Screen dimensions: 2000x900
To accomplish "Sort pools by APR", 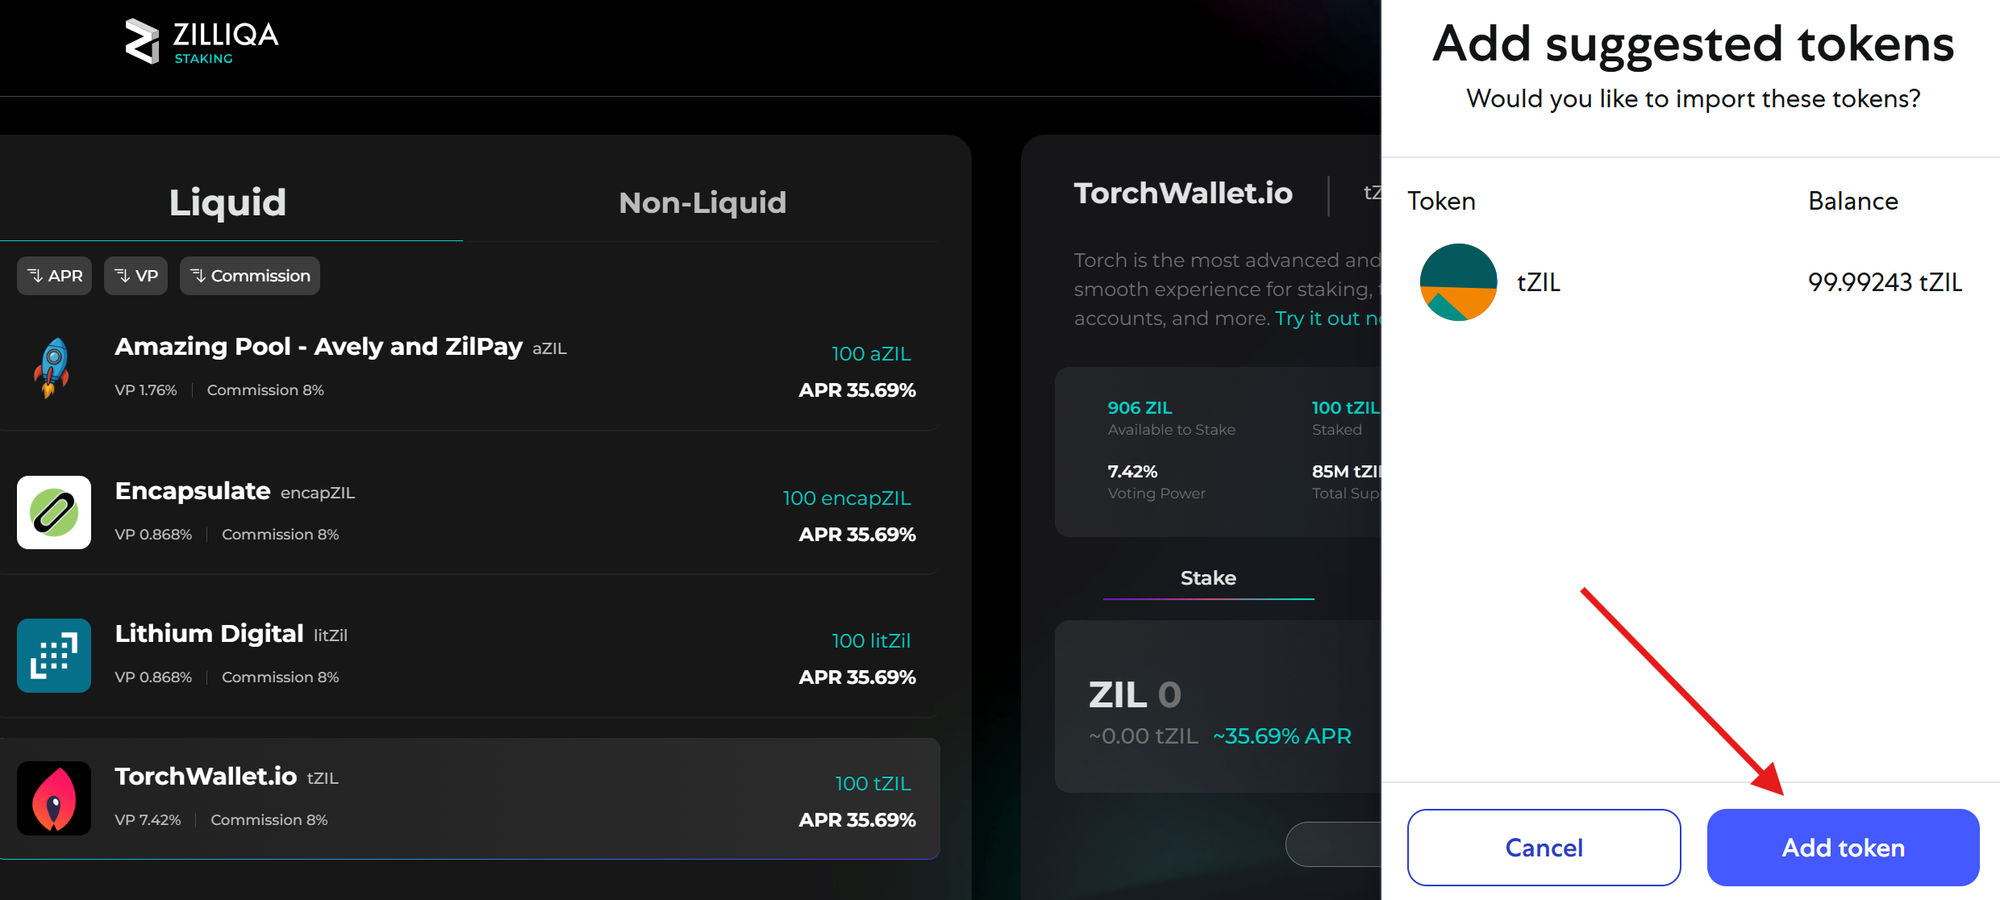I will (x=55, y=276).
